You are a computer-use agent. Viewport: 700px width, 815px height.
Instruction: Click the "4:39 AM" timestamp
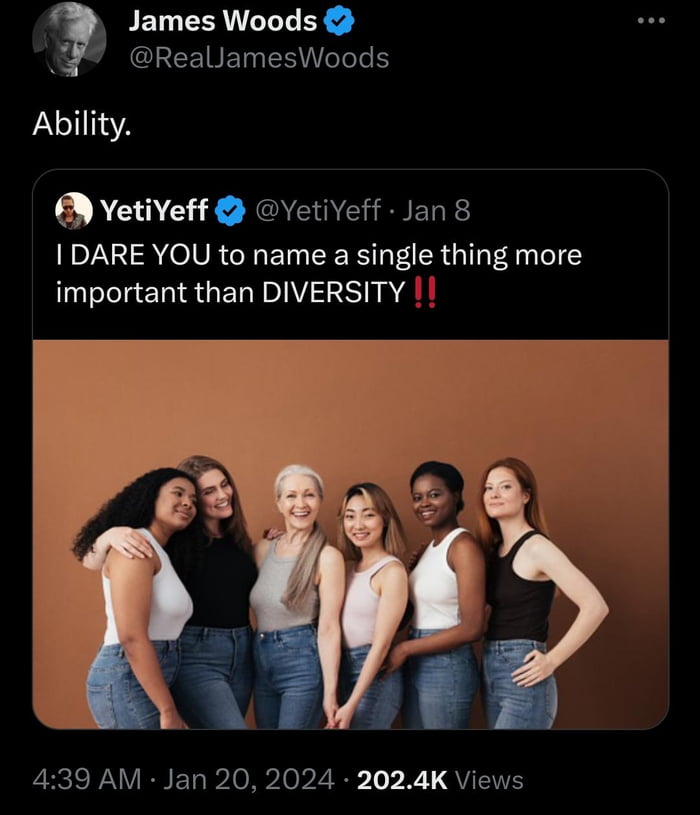[x=86, y=779]
